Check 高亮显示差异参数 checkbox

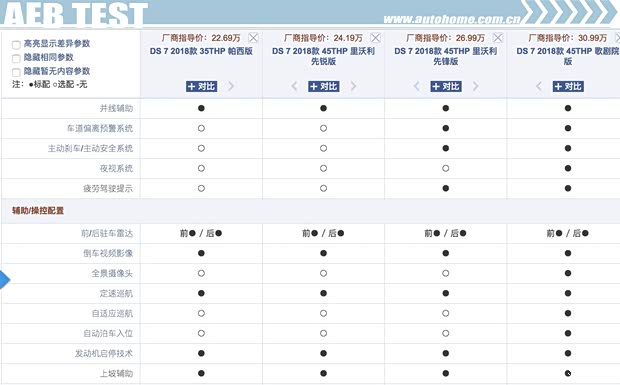pos(16,45)
